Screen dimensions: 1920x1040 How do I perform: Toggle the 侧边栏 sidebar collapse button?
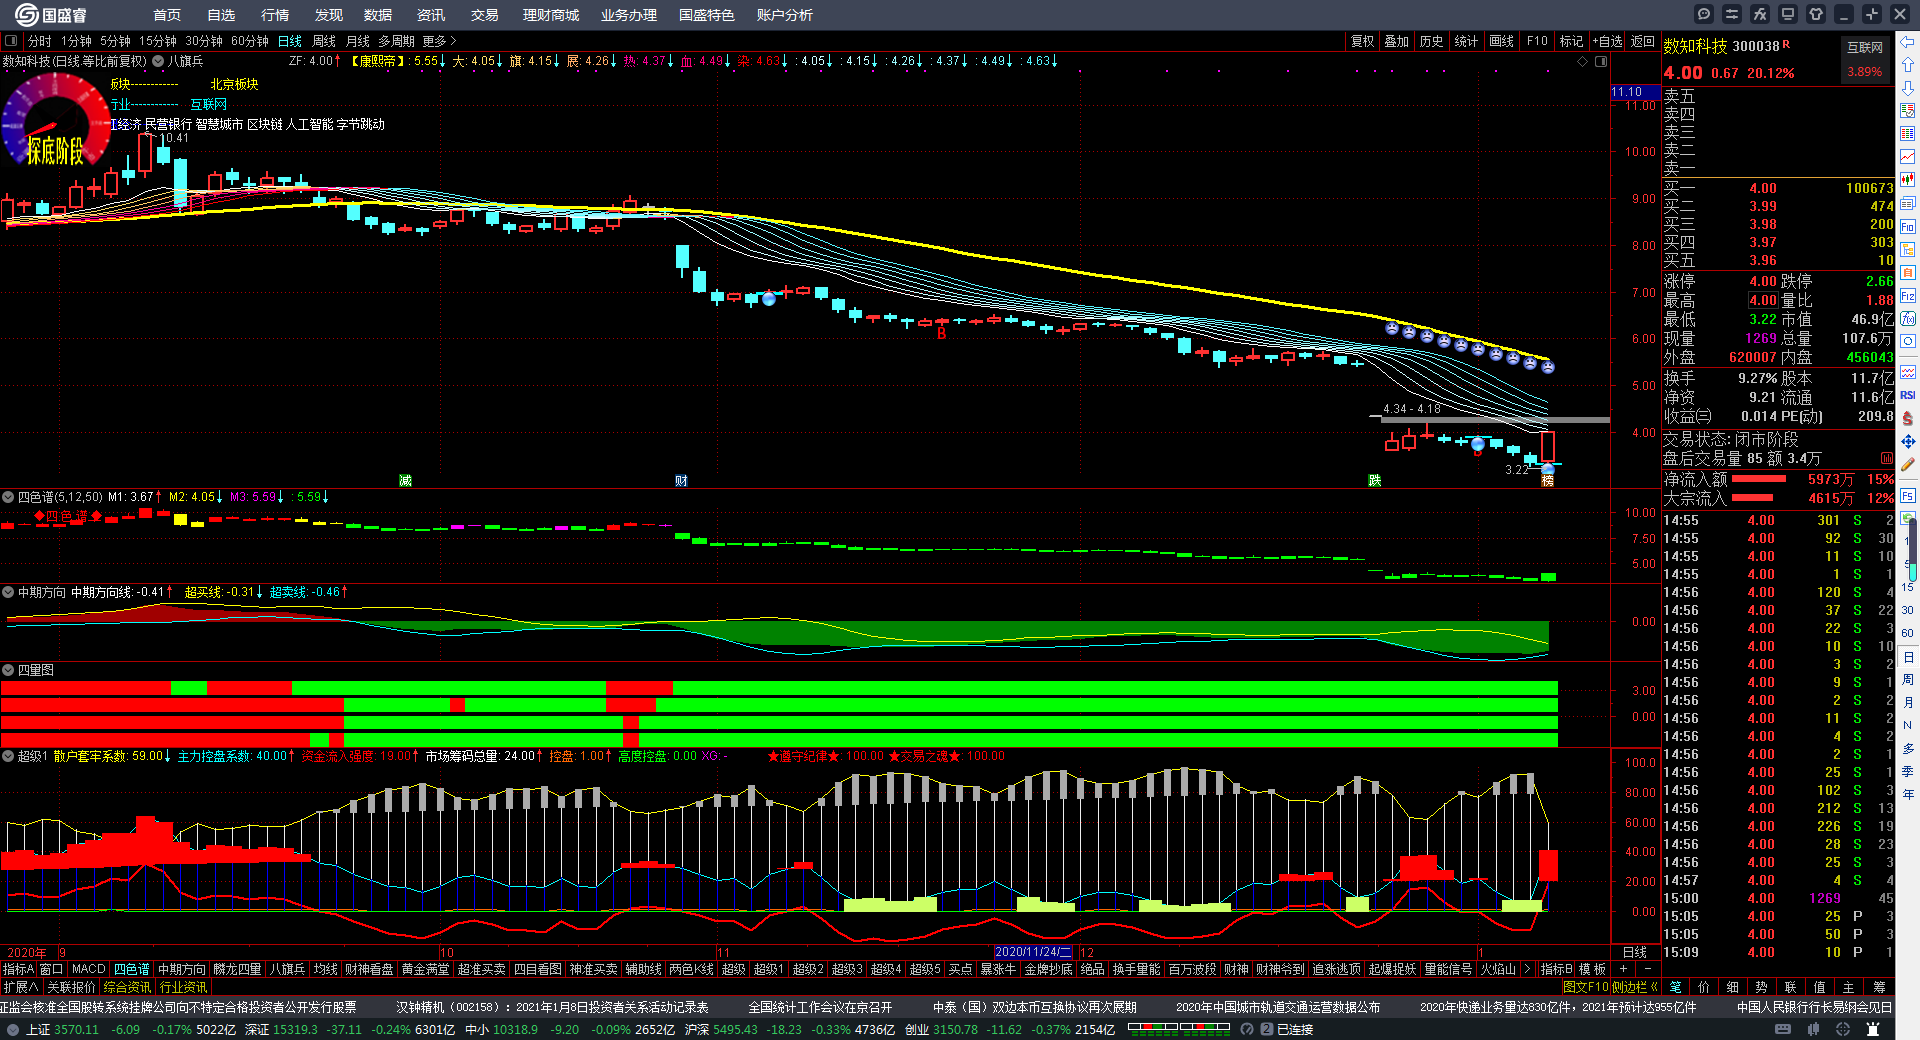tap(1635, 987)
